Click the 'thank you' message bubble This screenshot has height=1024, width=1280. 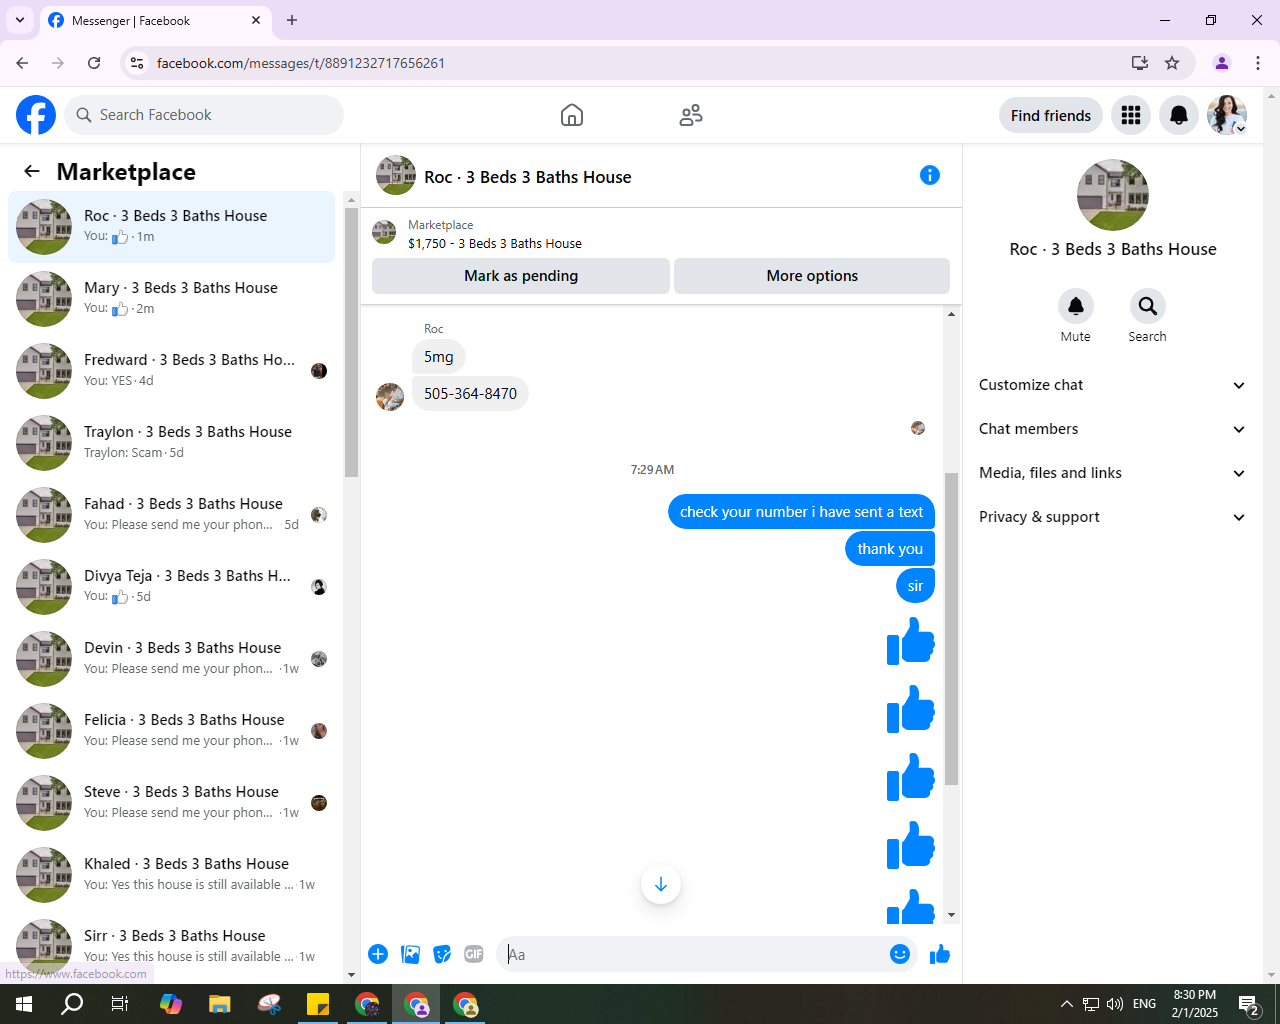[x=890, y=549]
